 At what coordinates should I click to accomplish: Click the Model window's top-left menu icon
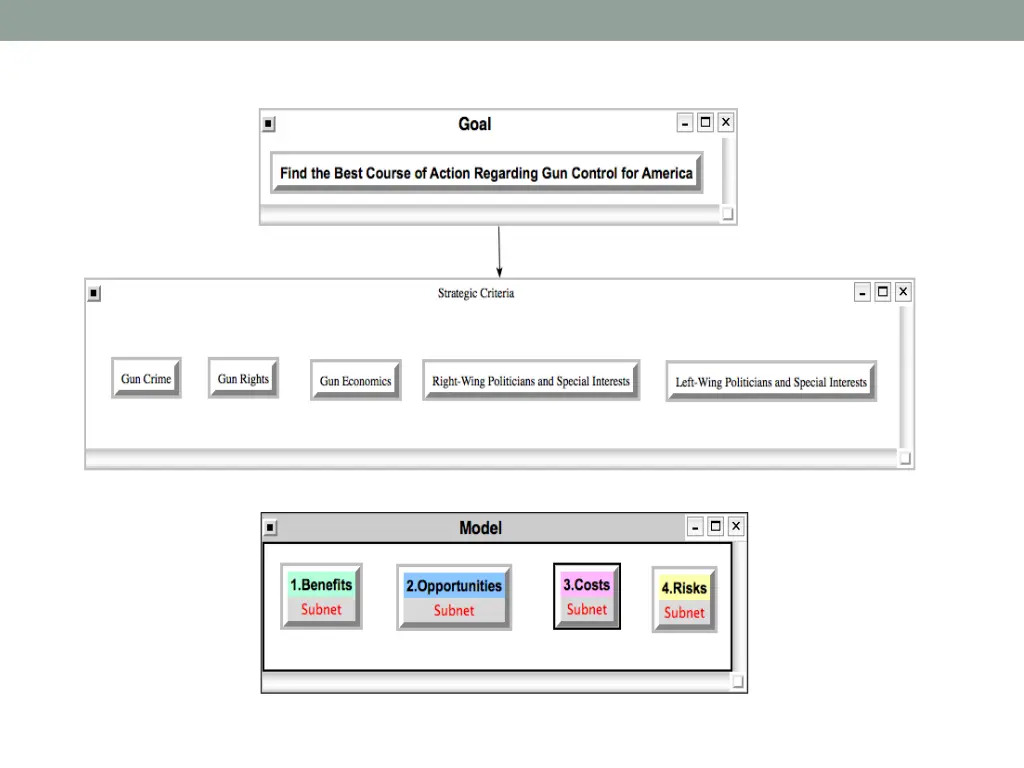point(270,528)
